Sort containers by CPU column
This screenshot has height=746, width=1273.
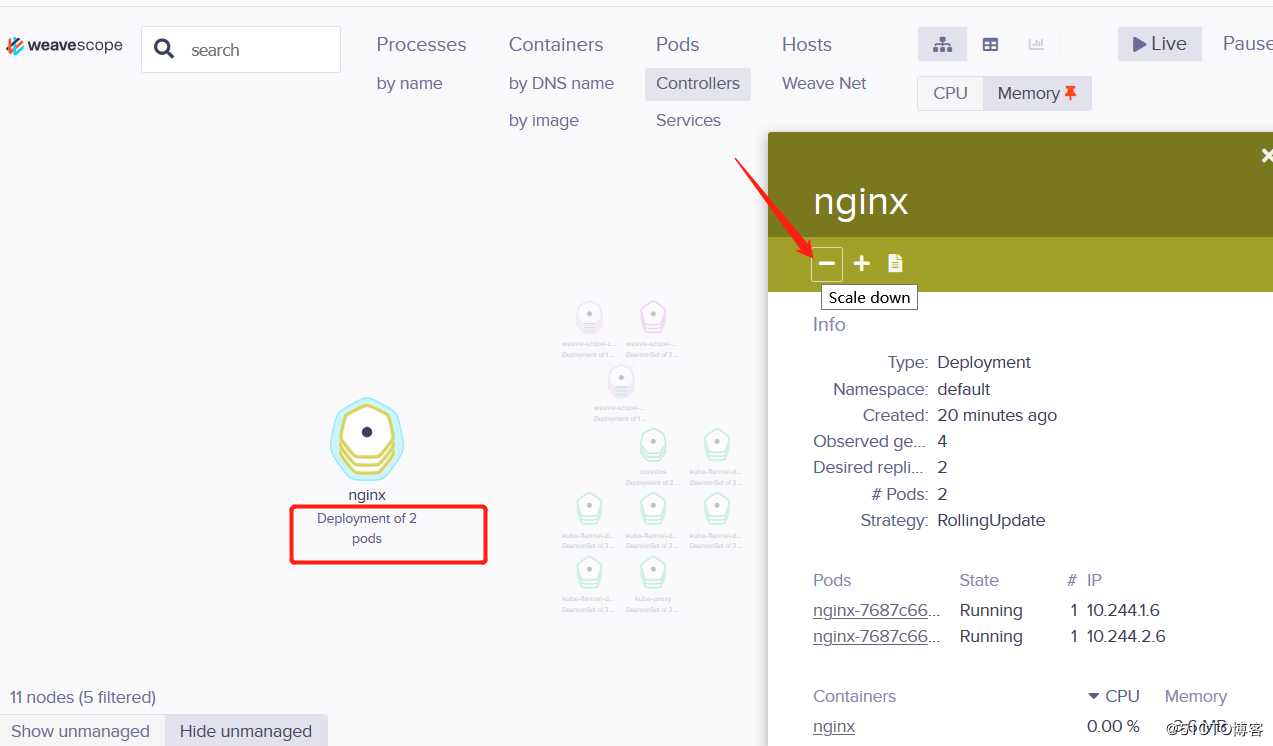1114,696
